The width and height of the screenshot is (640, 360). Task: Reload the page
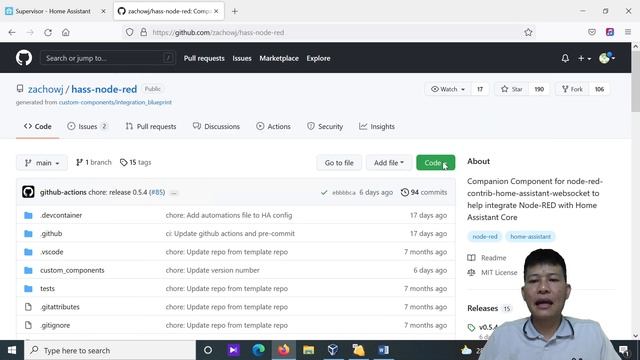[48, 32]
